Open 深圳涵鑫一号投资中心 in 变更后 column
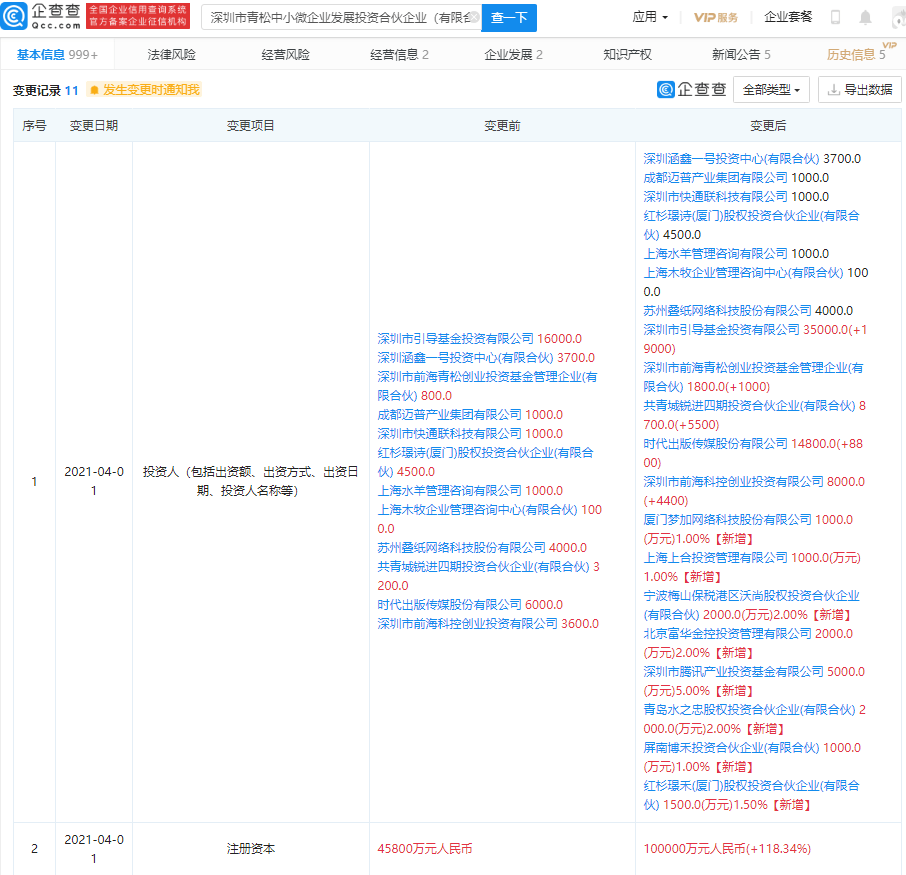This screenshot has width=906, height=875. (732, 158)
